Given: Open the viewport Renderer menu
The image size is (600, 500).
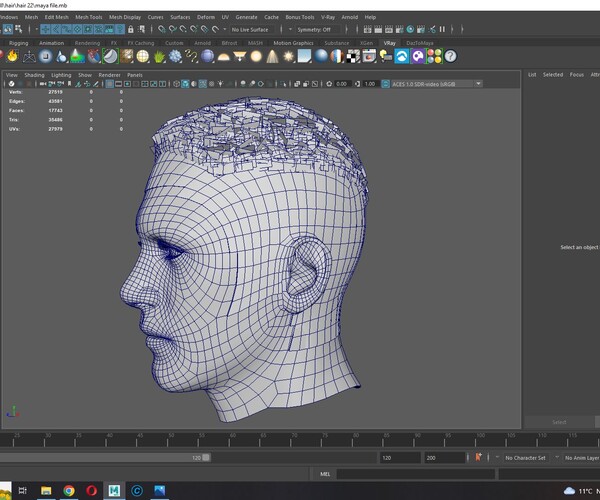Looking at the screenshot, I should pos(109,75).
